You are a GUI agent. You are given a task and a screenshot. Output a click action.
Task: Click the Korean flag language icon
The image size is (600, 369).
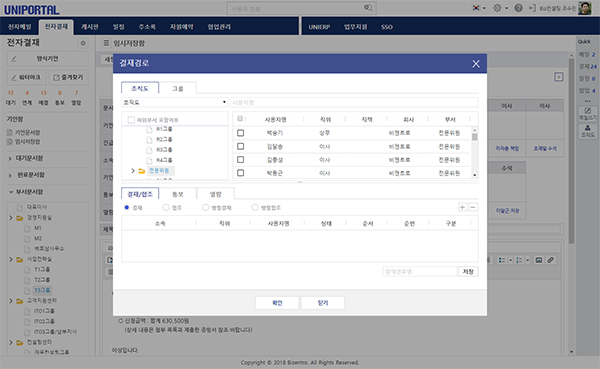476,8
